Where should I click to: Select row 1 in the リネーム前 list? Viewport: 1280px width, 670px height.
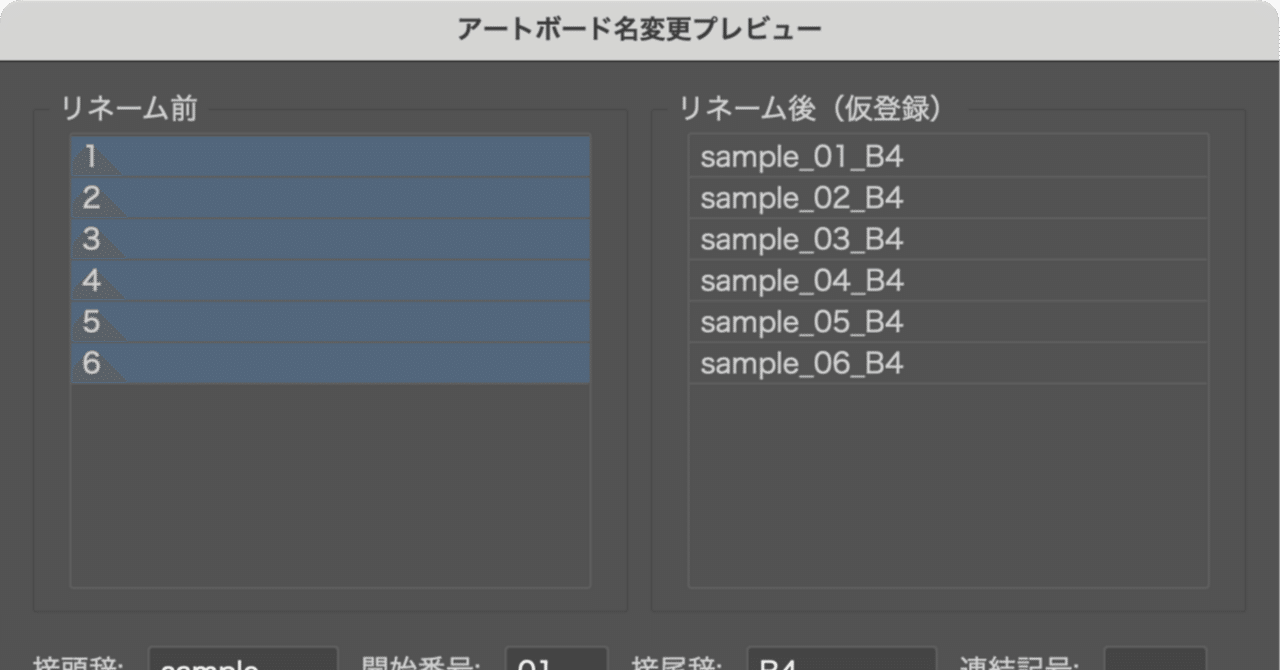(x=330, y=156)
